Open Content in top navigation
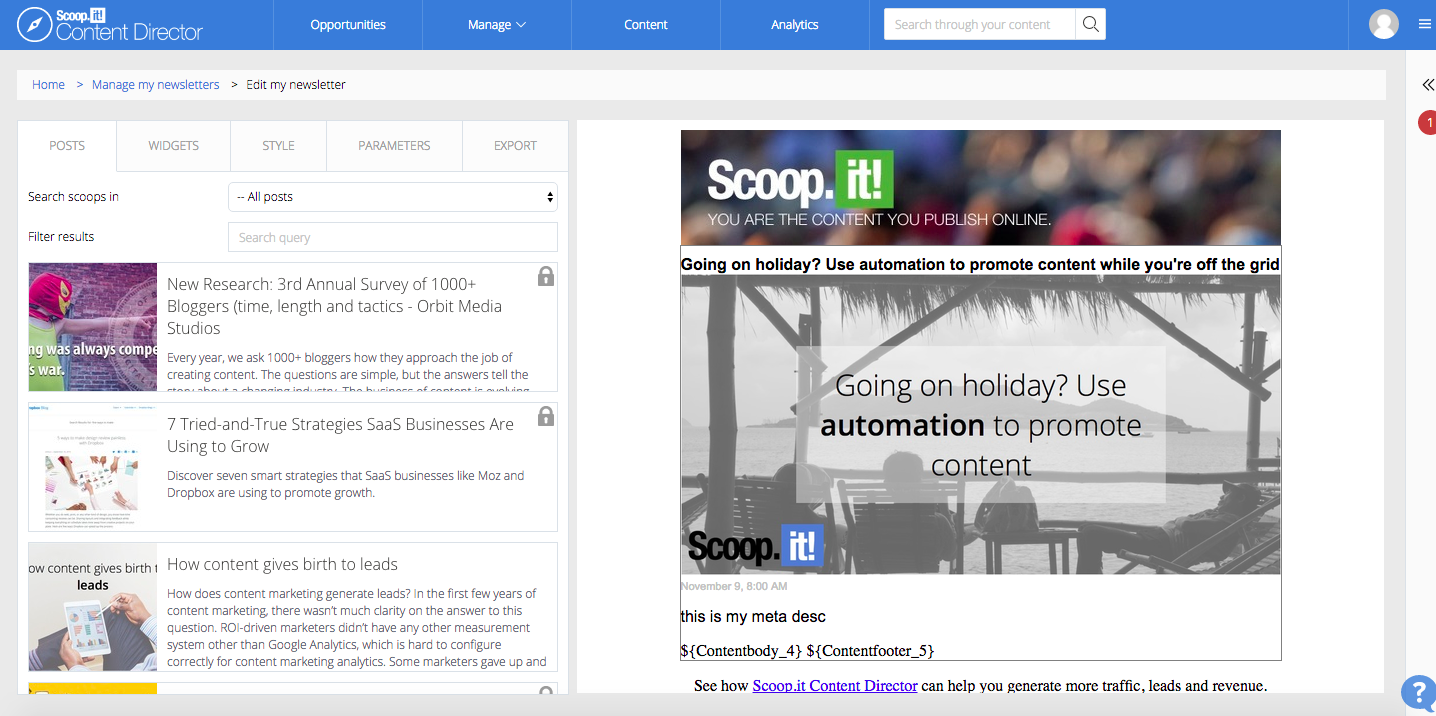The height and width of the screenshot is (716, 1436). point(646,25)
